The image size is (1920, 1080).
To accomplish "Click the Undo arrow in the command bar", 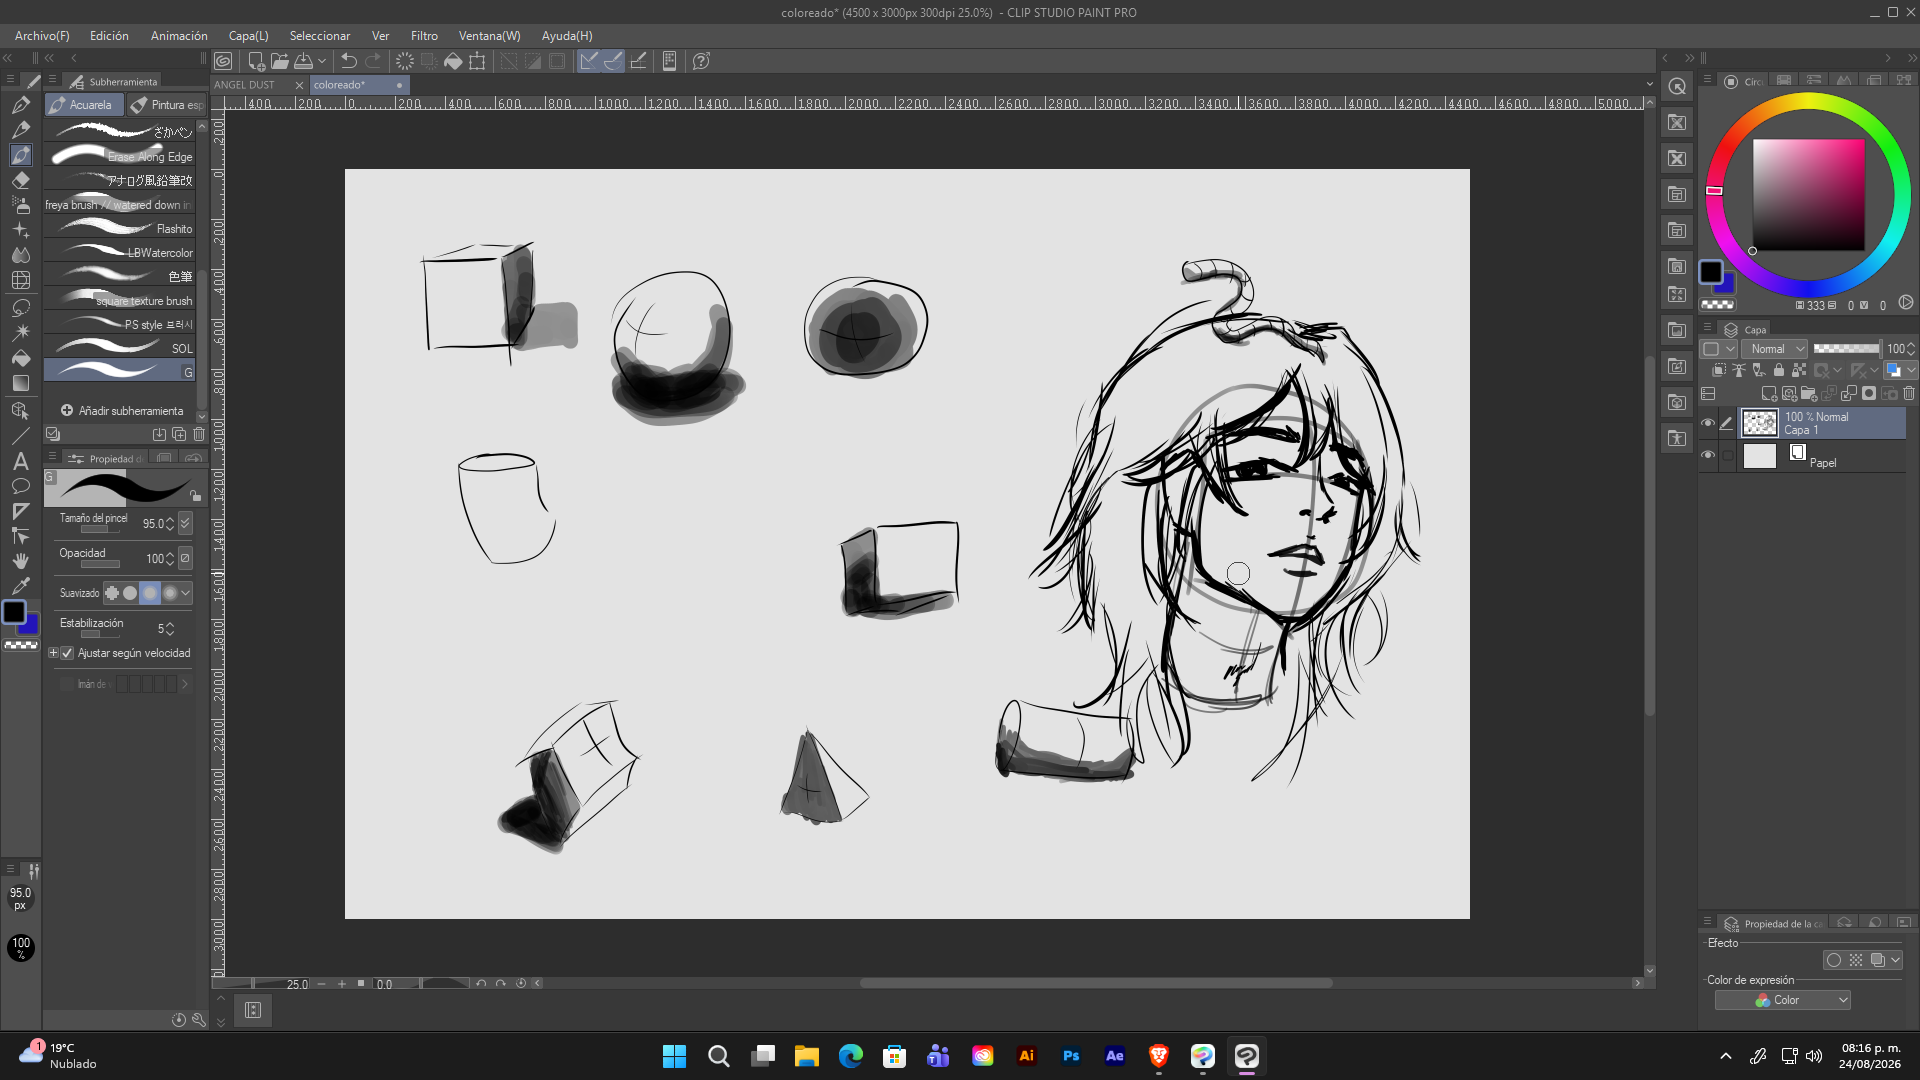I will 349,61.
